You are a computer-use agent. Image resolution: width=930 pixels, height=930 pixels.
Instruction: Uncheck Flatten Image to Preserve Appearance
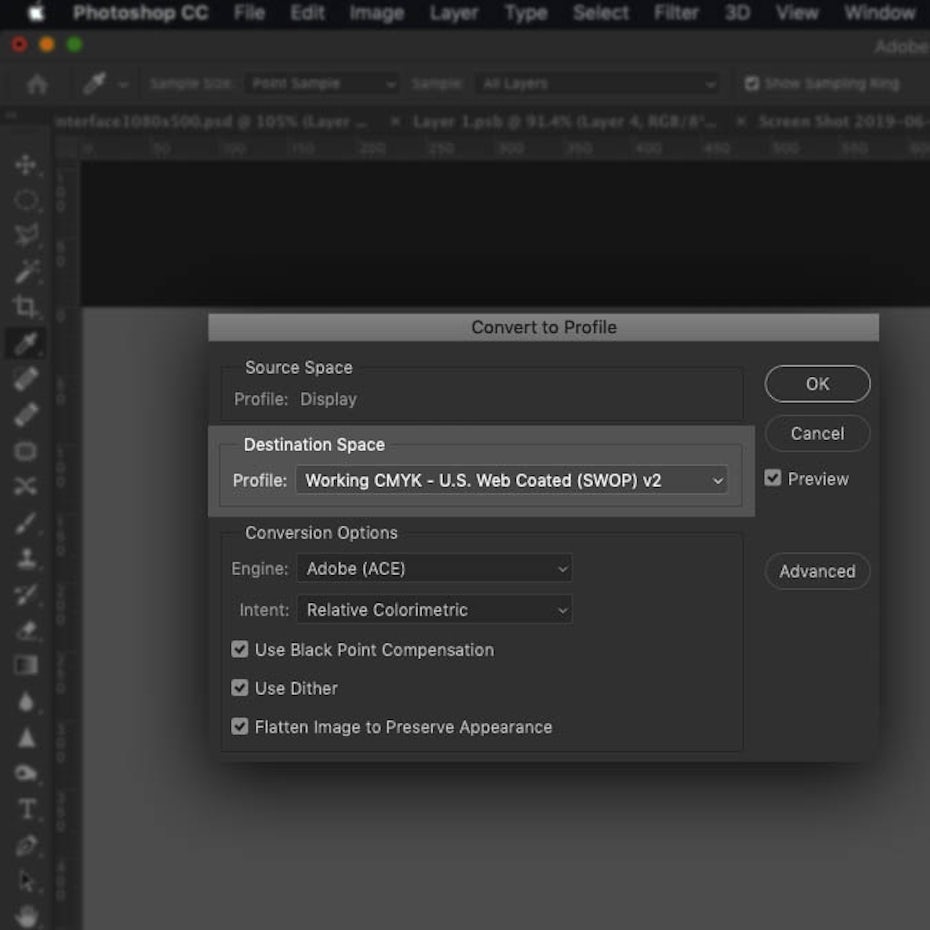[x=239, y=726]
